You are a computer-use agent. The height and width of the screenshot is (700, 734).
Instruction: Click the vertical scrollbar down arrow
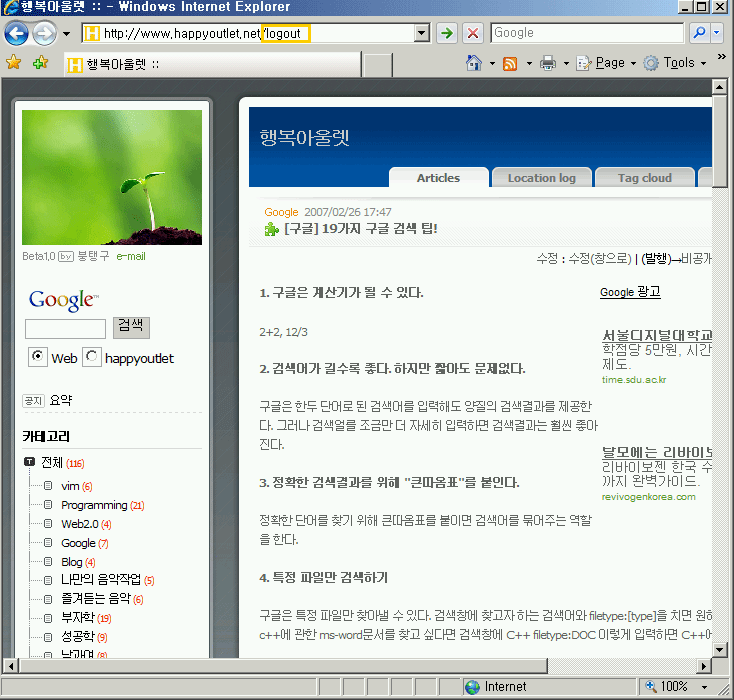click(x=719, y=649)
